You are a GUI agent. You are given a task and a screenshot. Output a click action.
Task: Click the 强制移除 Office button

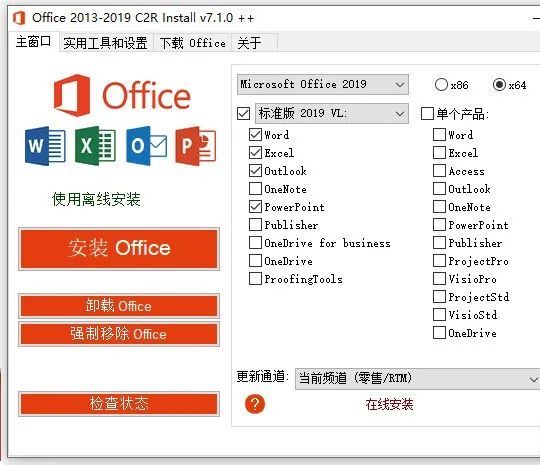119,334
